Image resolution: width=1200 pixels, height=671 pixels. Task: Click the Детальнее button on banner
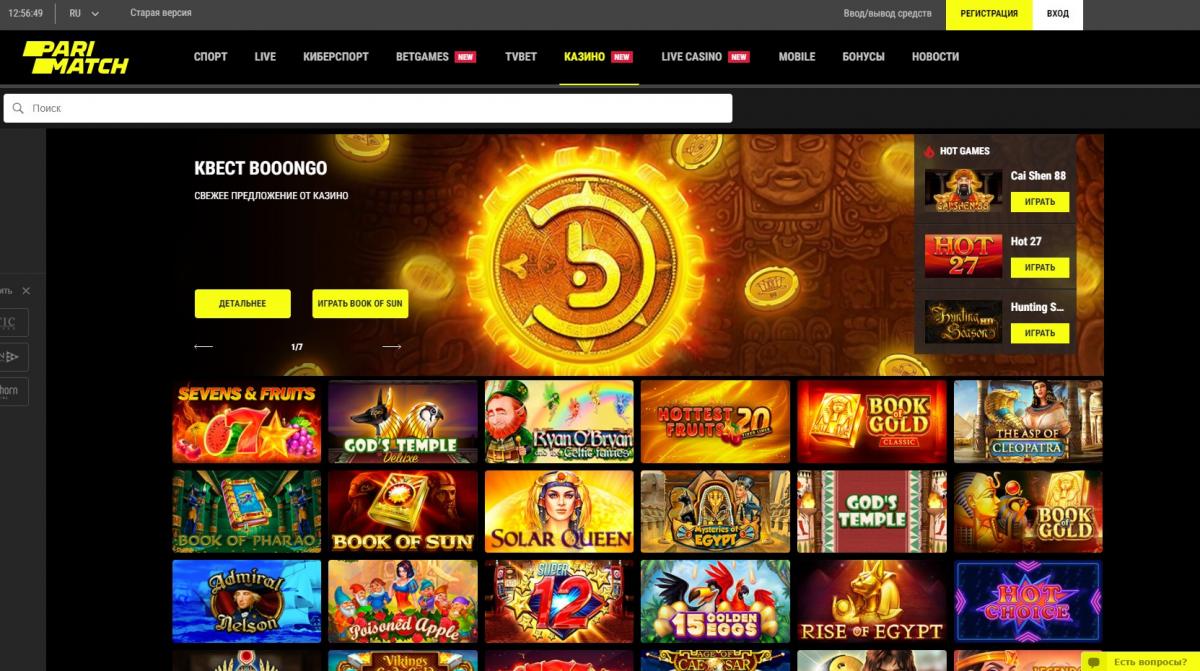tap(243, 303)
